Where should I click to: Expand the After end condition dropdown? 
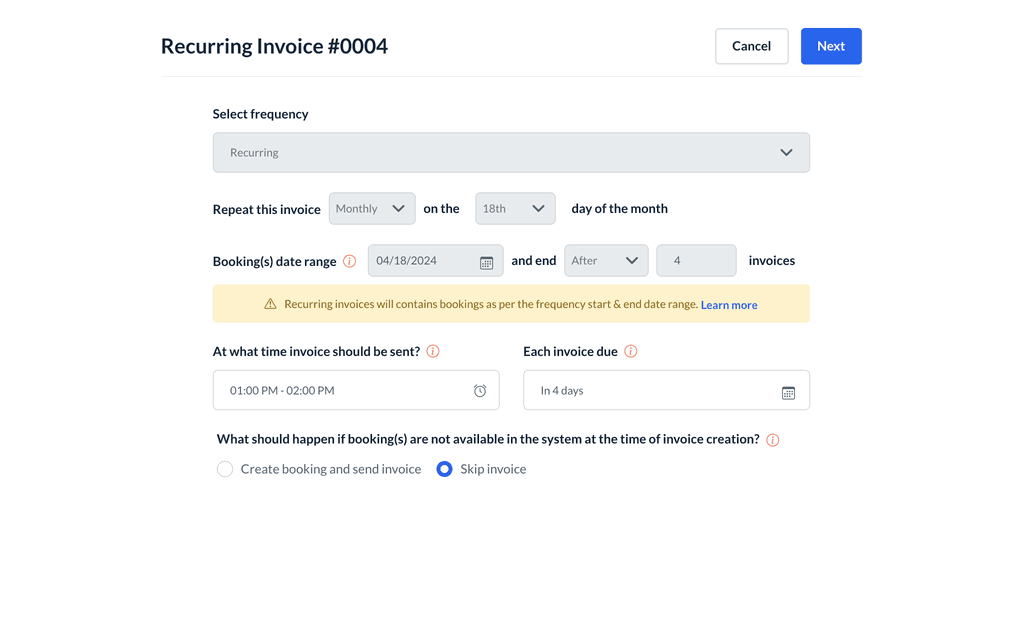pos(606,261)
